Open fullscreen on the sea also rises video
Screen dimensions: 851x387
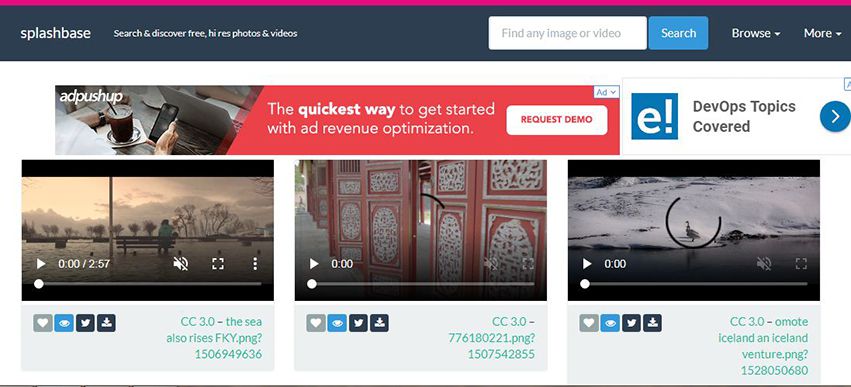pos(218,264)
